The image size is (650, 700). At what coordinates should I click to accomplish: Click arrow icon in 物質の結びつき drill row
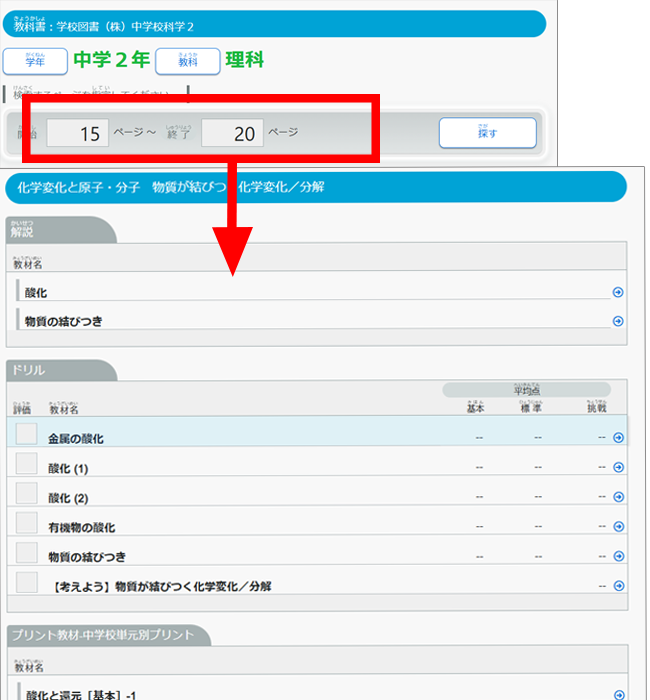[618, 556]
